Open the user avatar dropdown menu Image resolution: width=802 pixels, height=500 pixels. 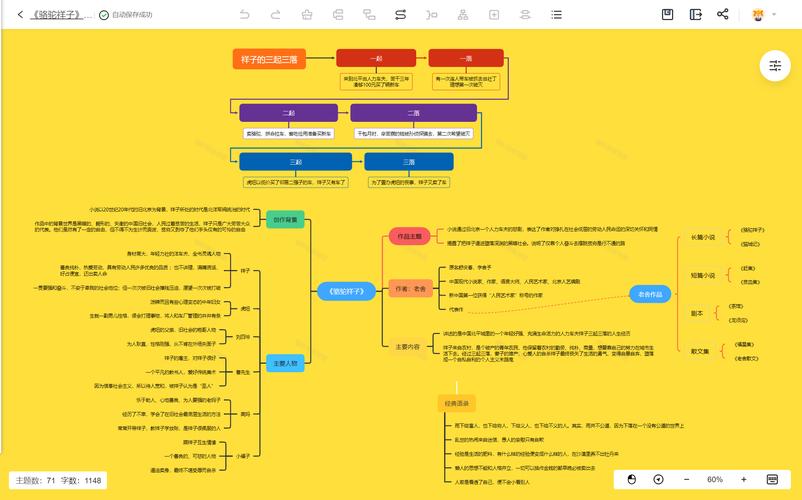[x=764, y=14]
